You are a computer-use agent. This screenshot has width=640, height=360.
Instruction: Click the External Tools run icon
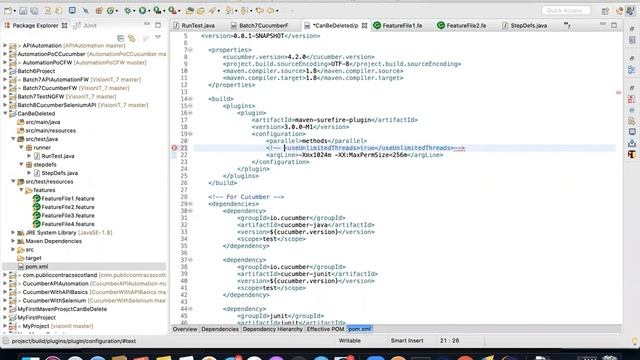pyautogui.click(x=172, y=11)
